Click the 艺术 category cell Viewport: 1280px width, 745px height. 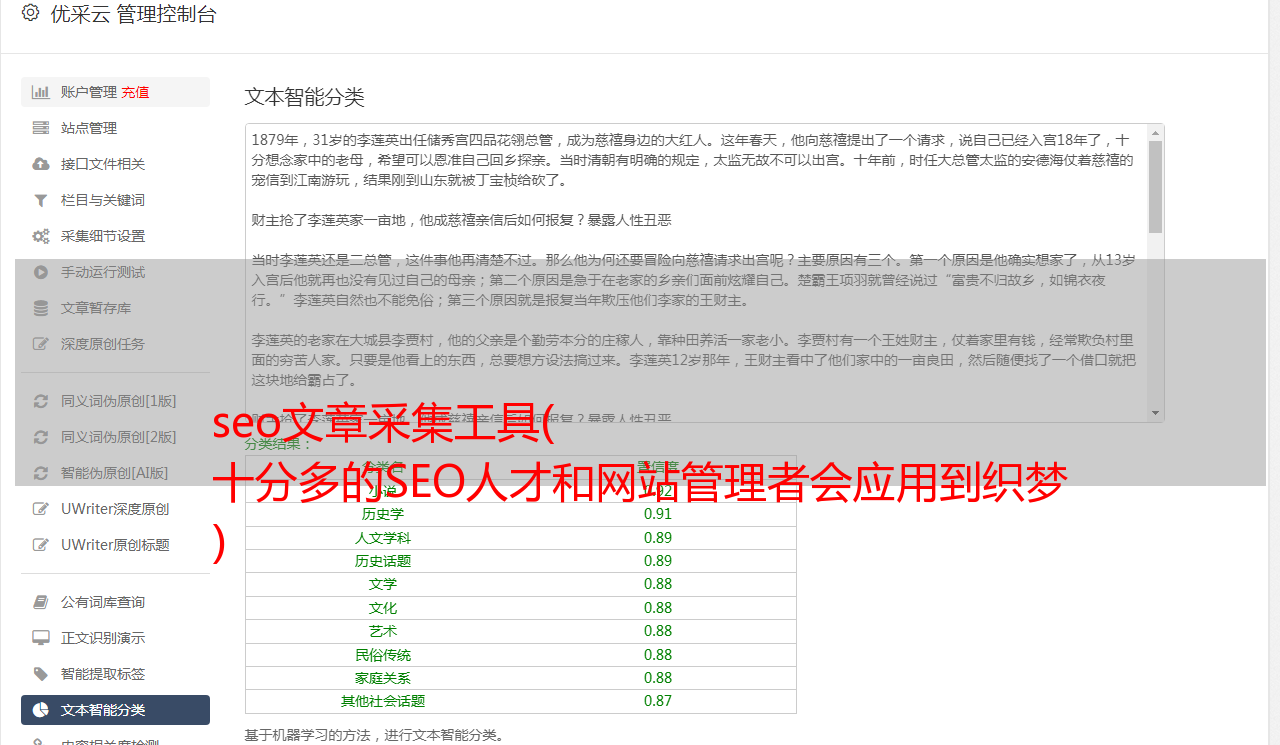383,631
